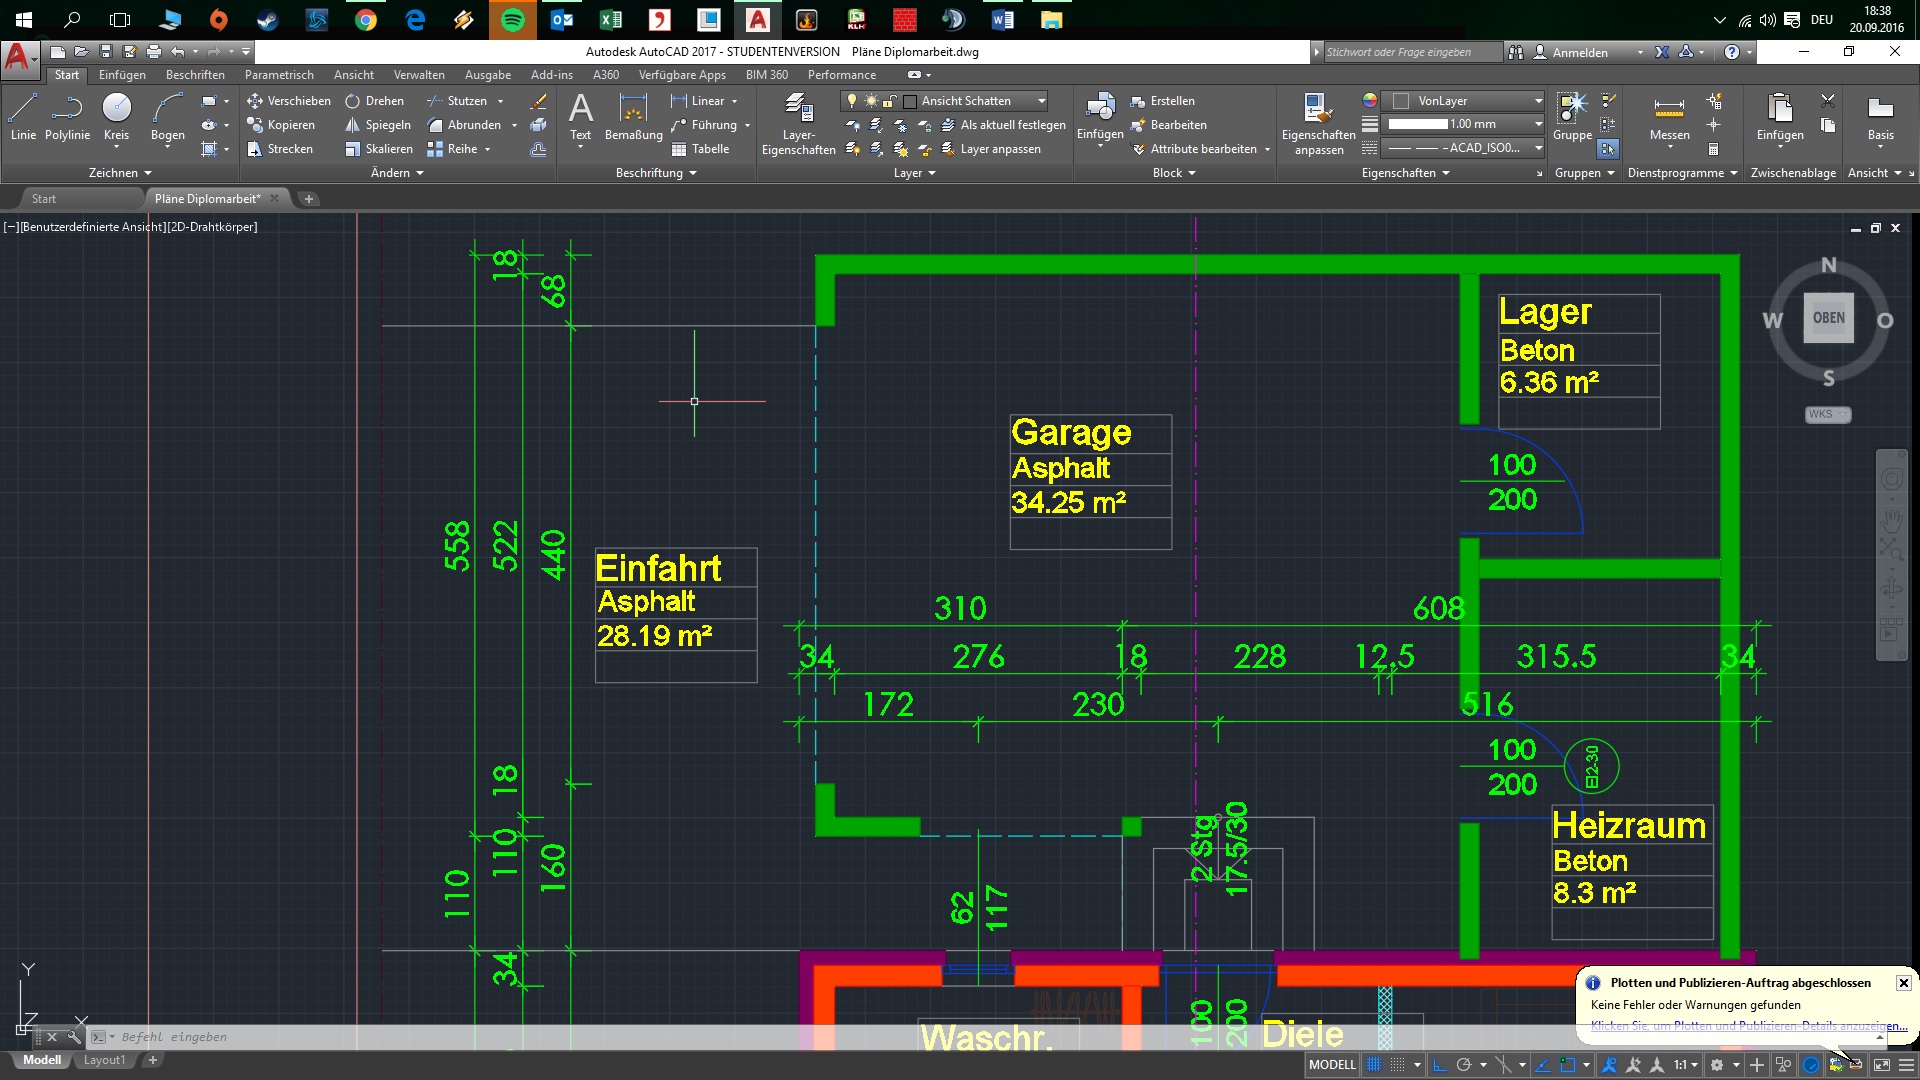The width and height of the screenshot is (1920, 1080).
Task: Click the Kopieren copy tool
Action: coord(281,125)
